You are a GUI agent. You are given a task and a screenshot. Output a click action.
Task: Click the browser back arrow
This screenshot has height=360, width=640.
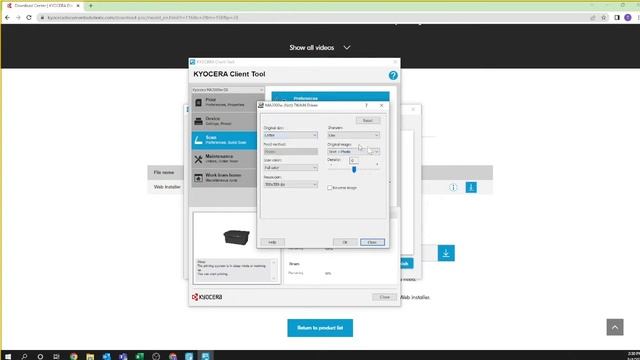coord(7,18)
